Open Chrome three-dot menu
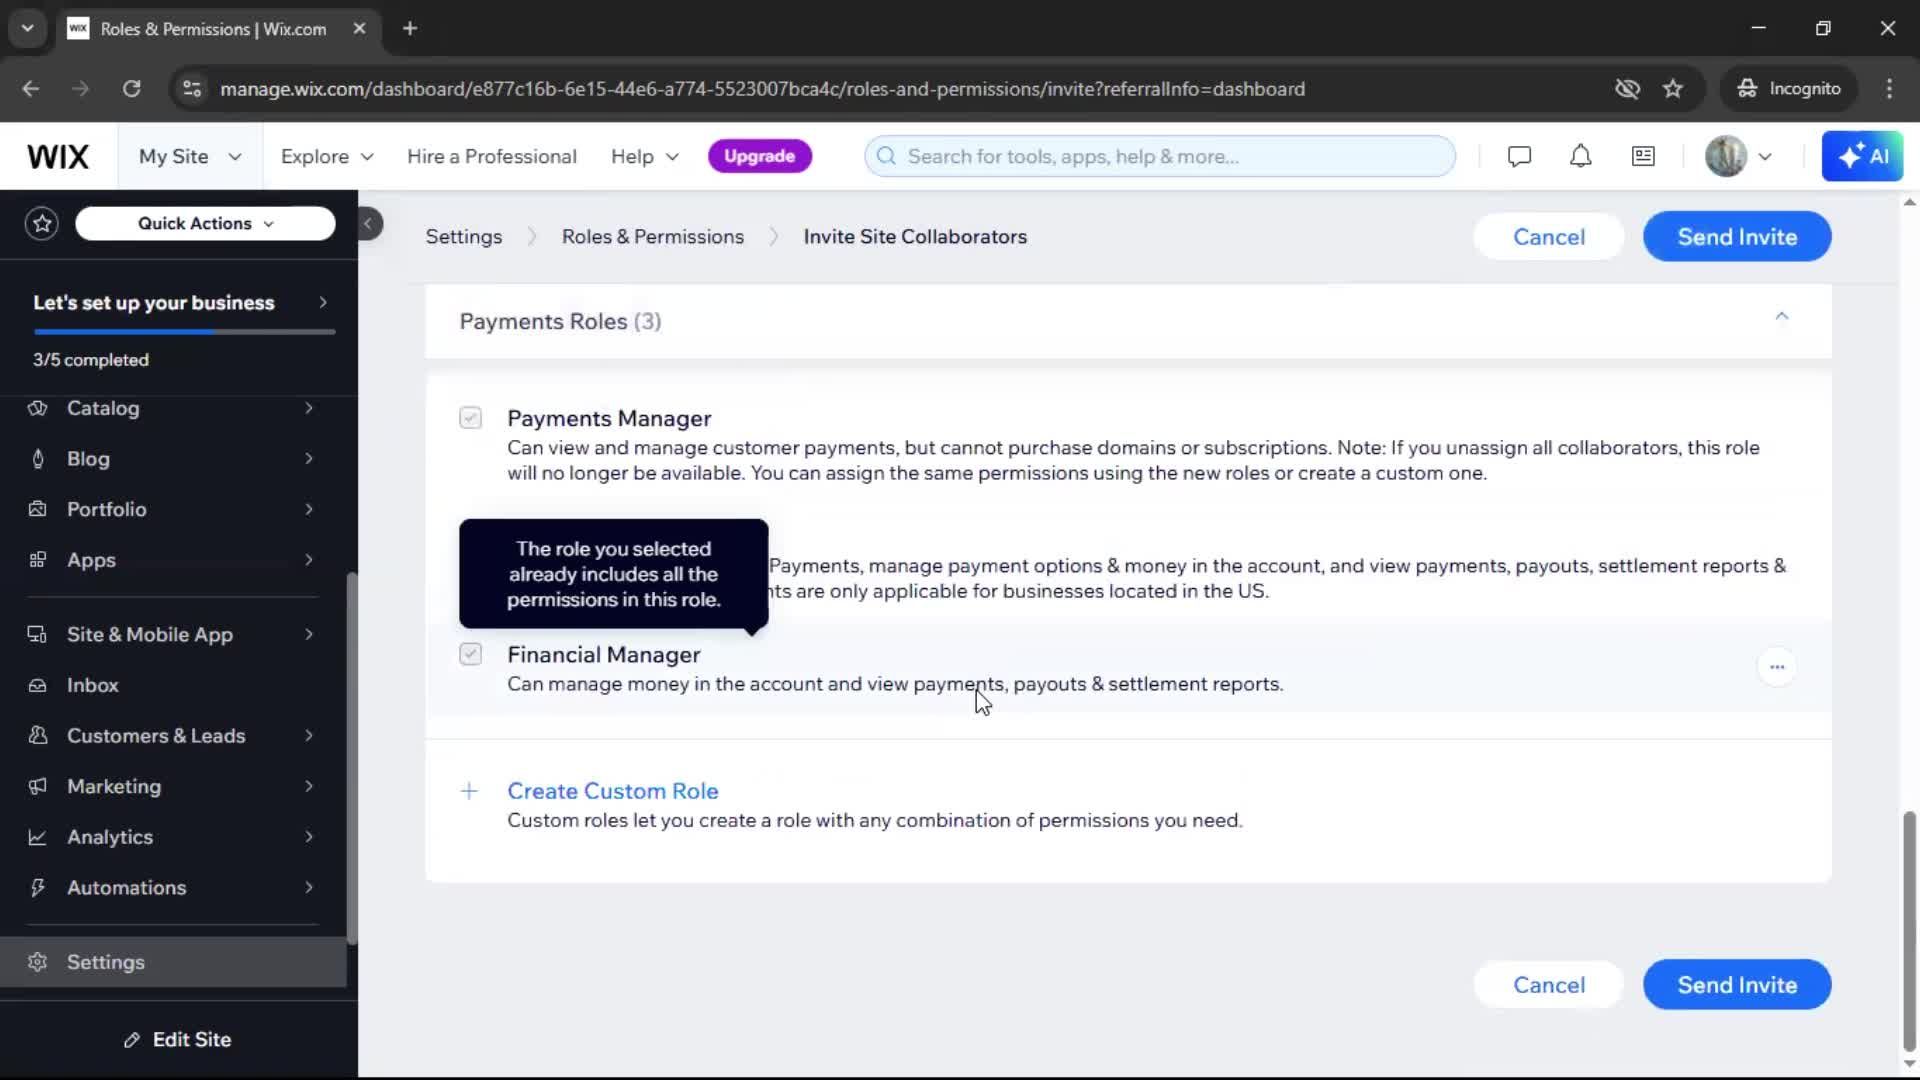Screen dimensions: 1920x1080 click(x=1889, y=89)
